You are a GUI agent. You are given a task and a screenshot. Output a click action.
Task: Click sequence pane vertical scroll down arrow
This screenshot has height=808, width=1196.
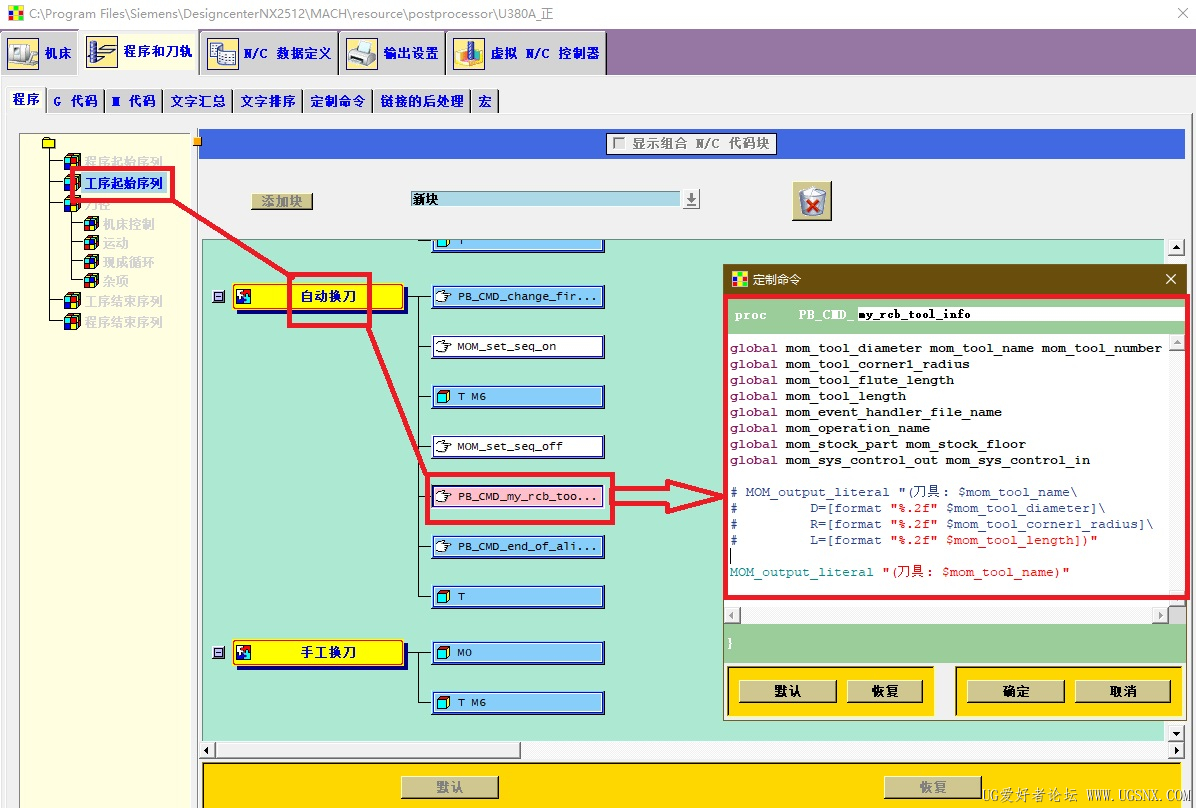pos(1175,733)
